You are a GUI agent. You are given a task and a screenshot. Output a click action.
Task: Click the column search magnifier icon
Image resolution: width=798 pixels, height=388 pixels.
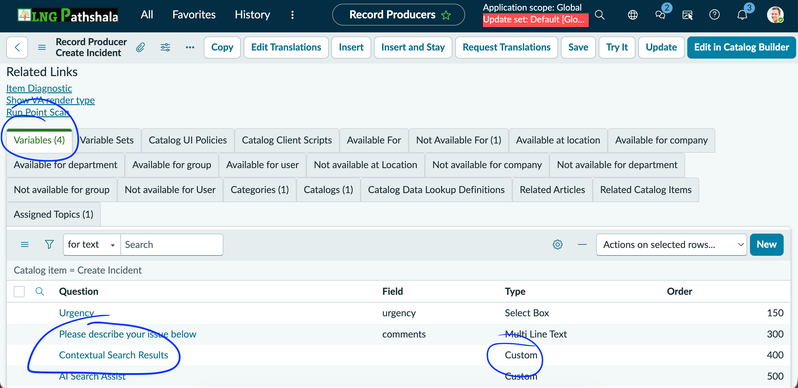[40, 292]
